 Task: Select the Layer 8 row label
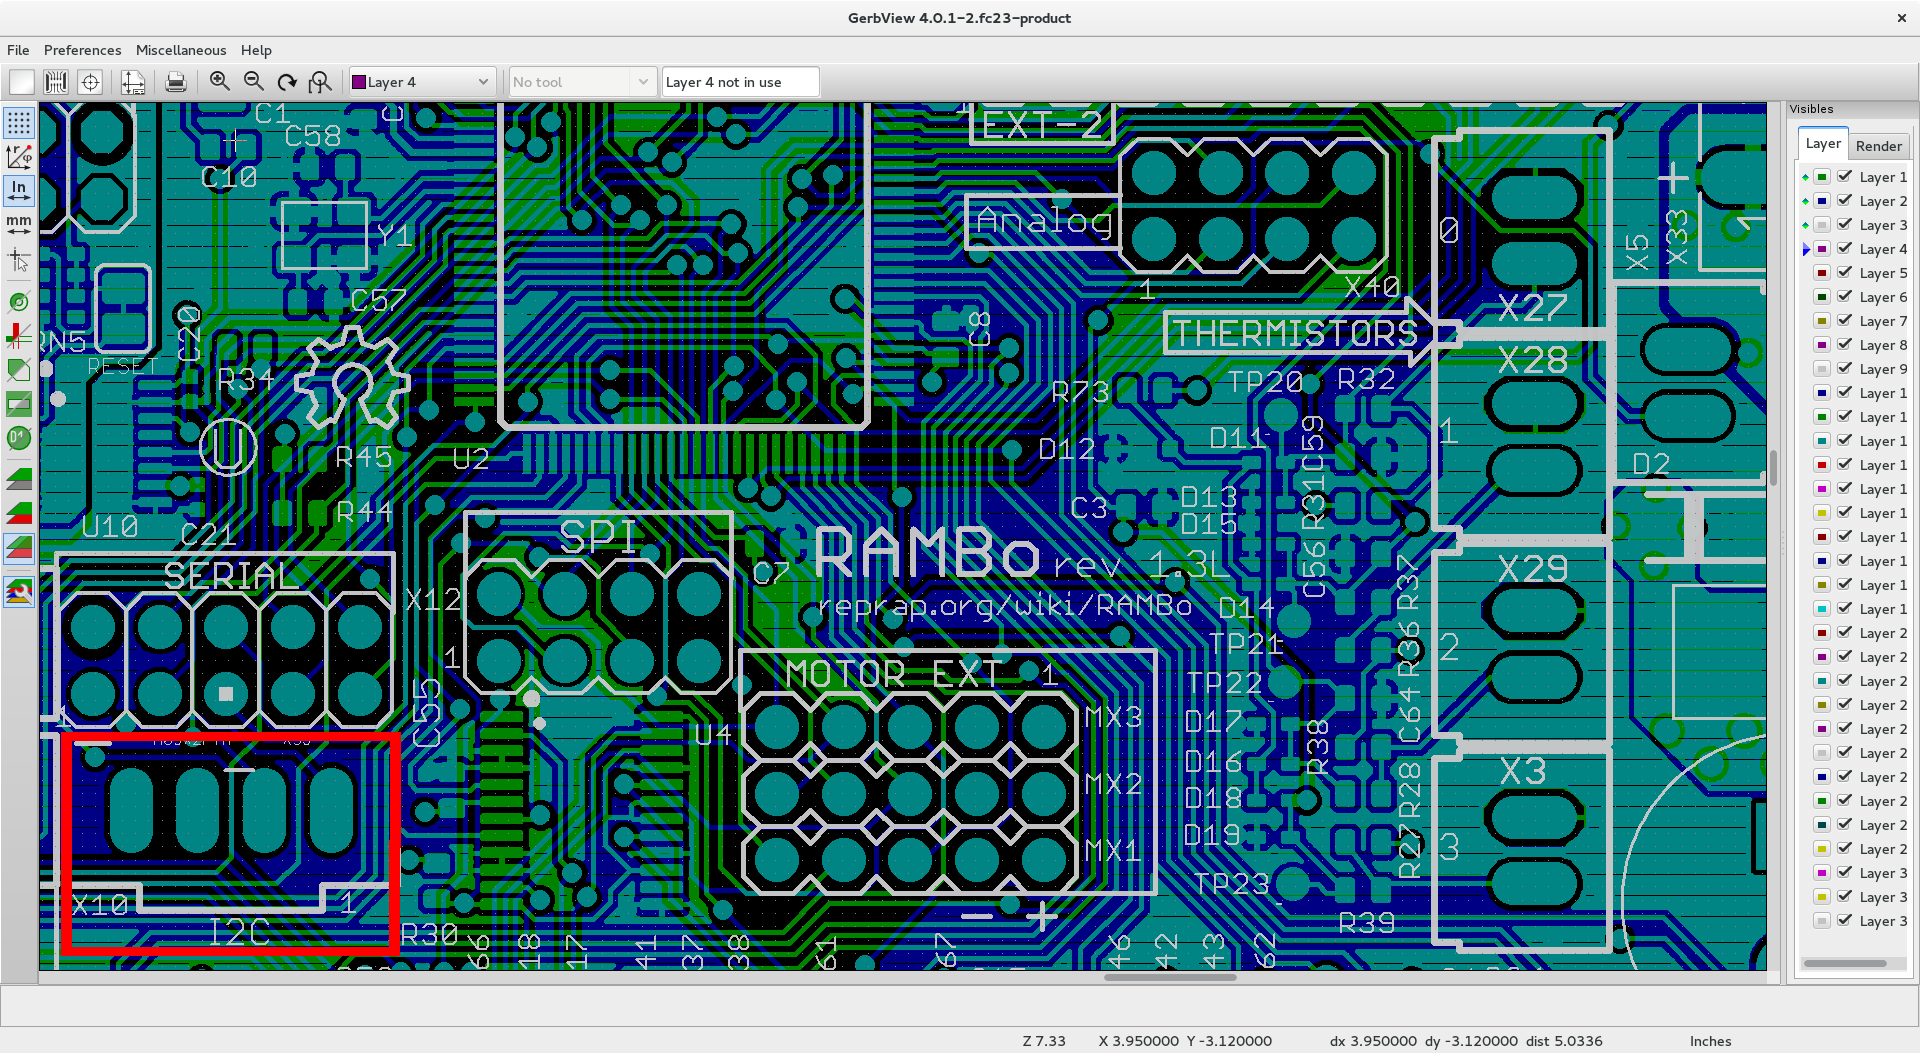click(x=1883, y=345)
